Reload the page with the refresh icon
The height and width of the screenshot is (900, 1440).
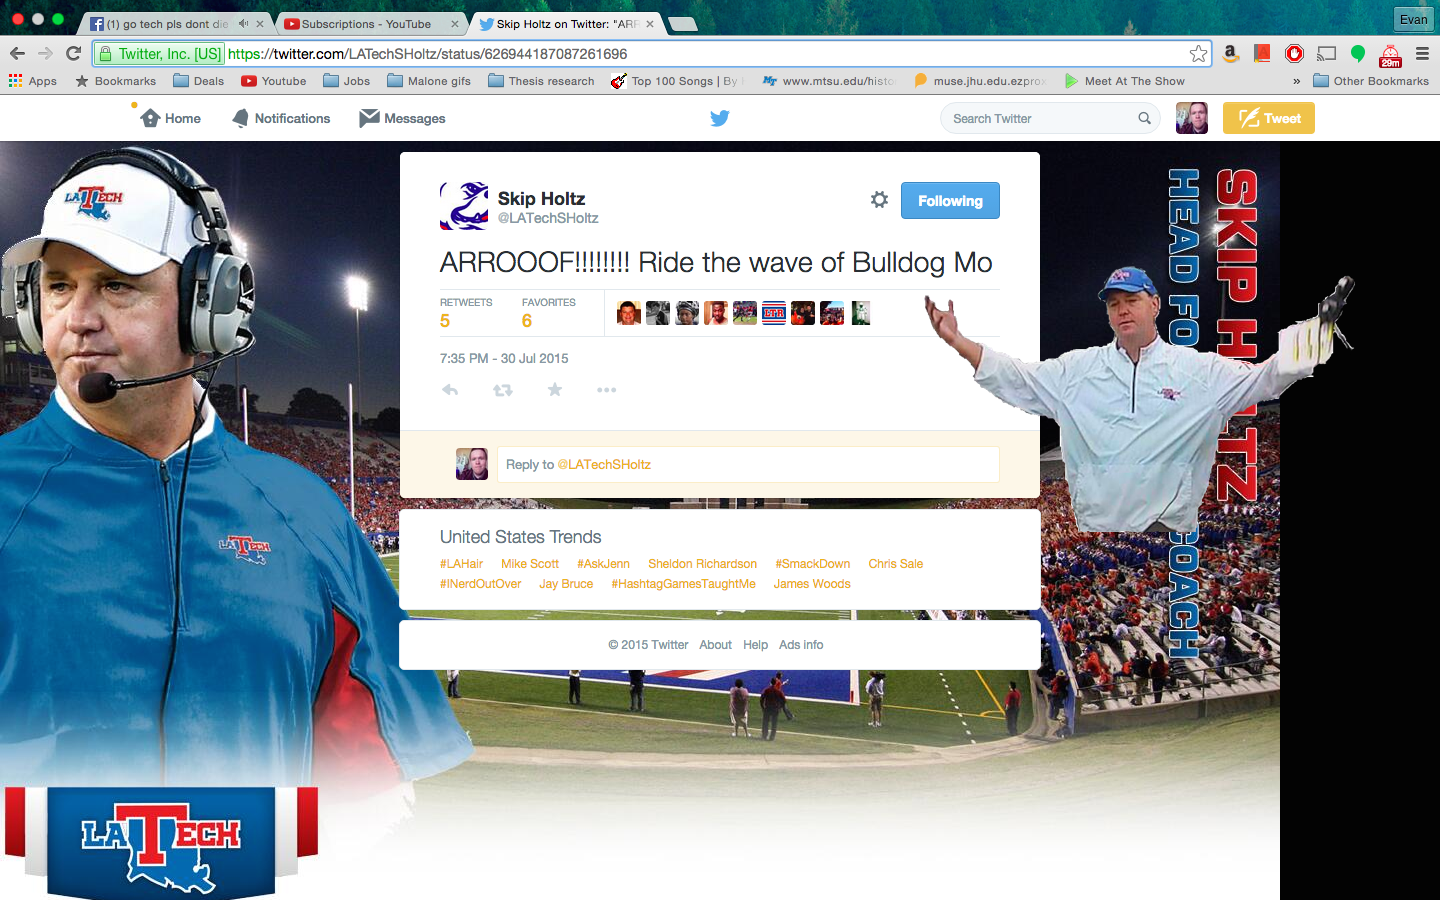coord(73,54)
